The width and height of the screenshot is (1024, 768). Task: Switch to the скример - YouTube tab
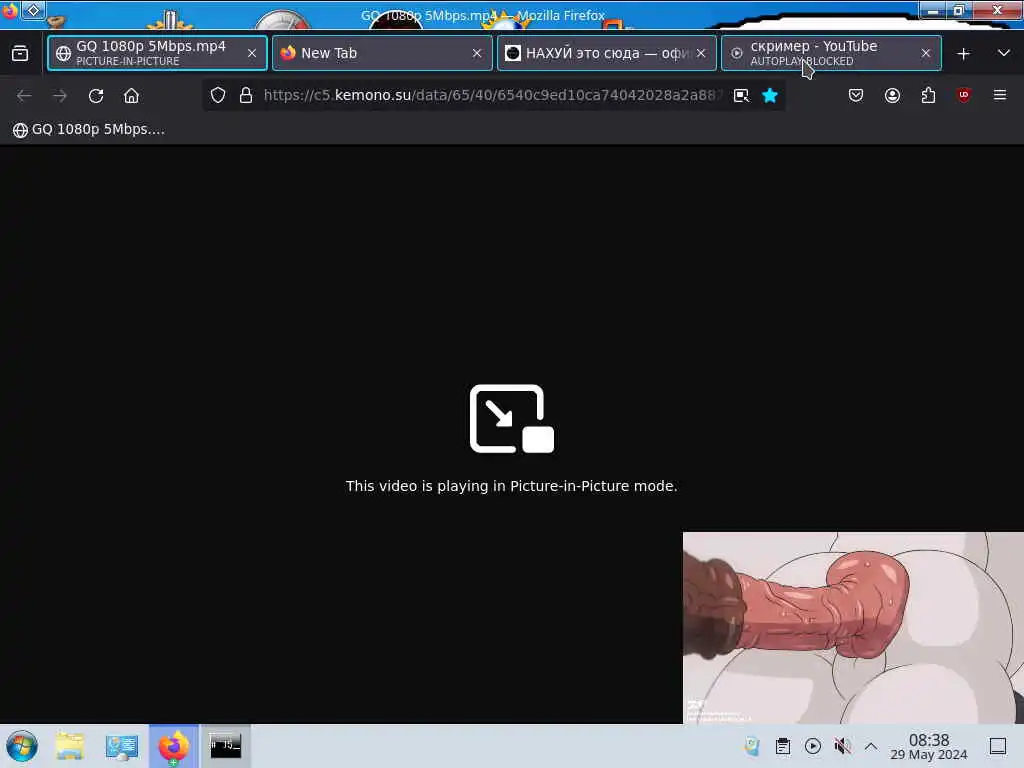[x=831, y=53]
